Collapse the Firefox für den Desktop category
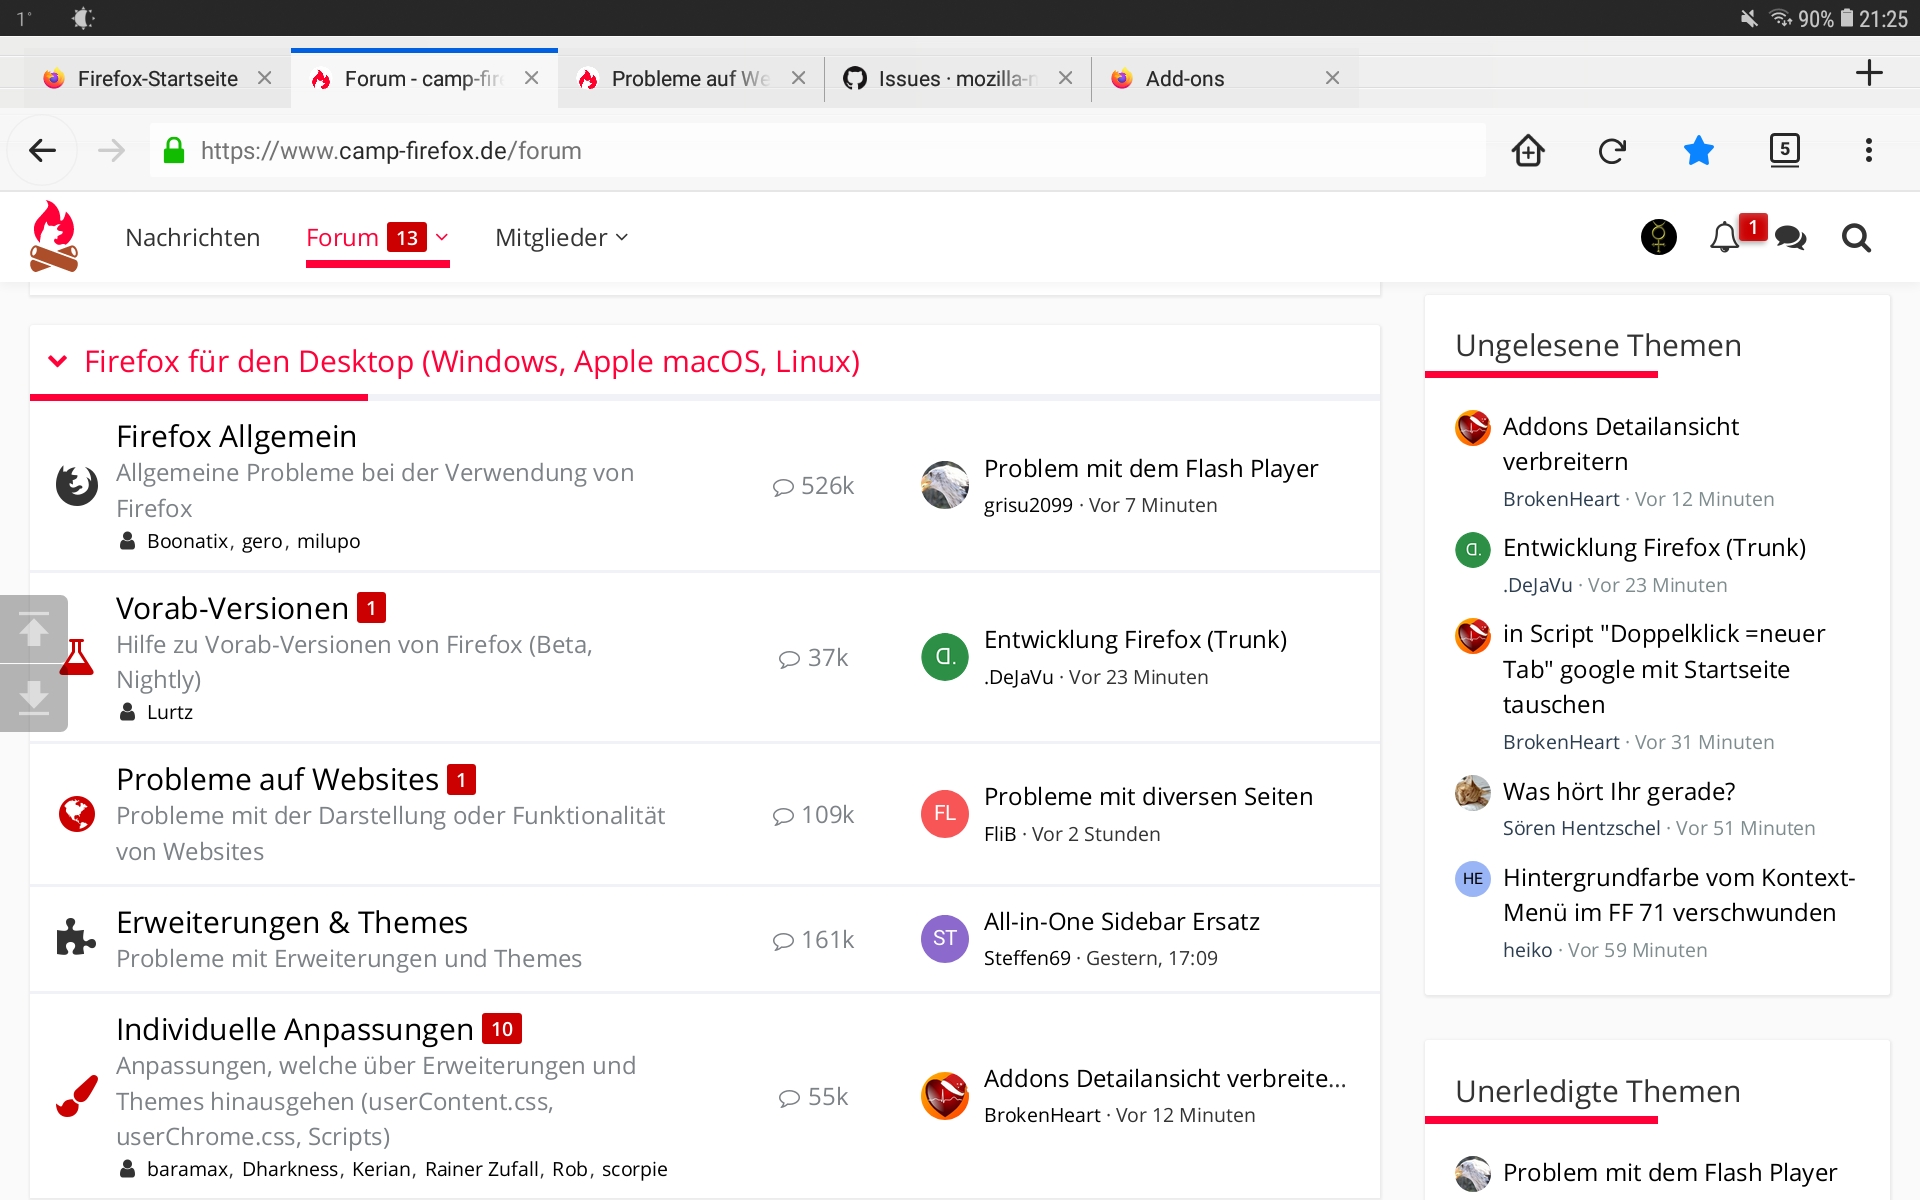The width and height of the screenshot is (1920, 1200). coord(58,361)
